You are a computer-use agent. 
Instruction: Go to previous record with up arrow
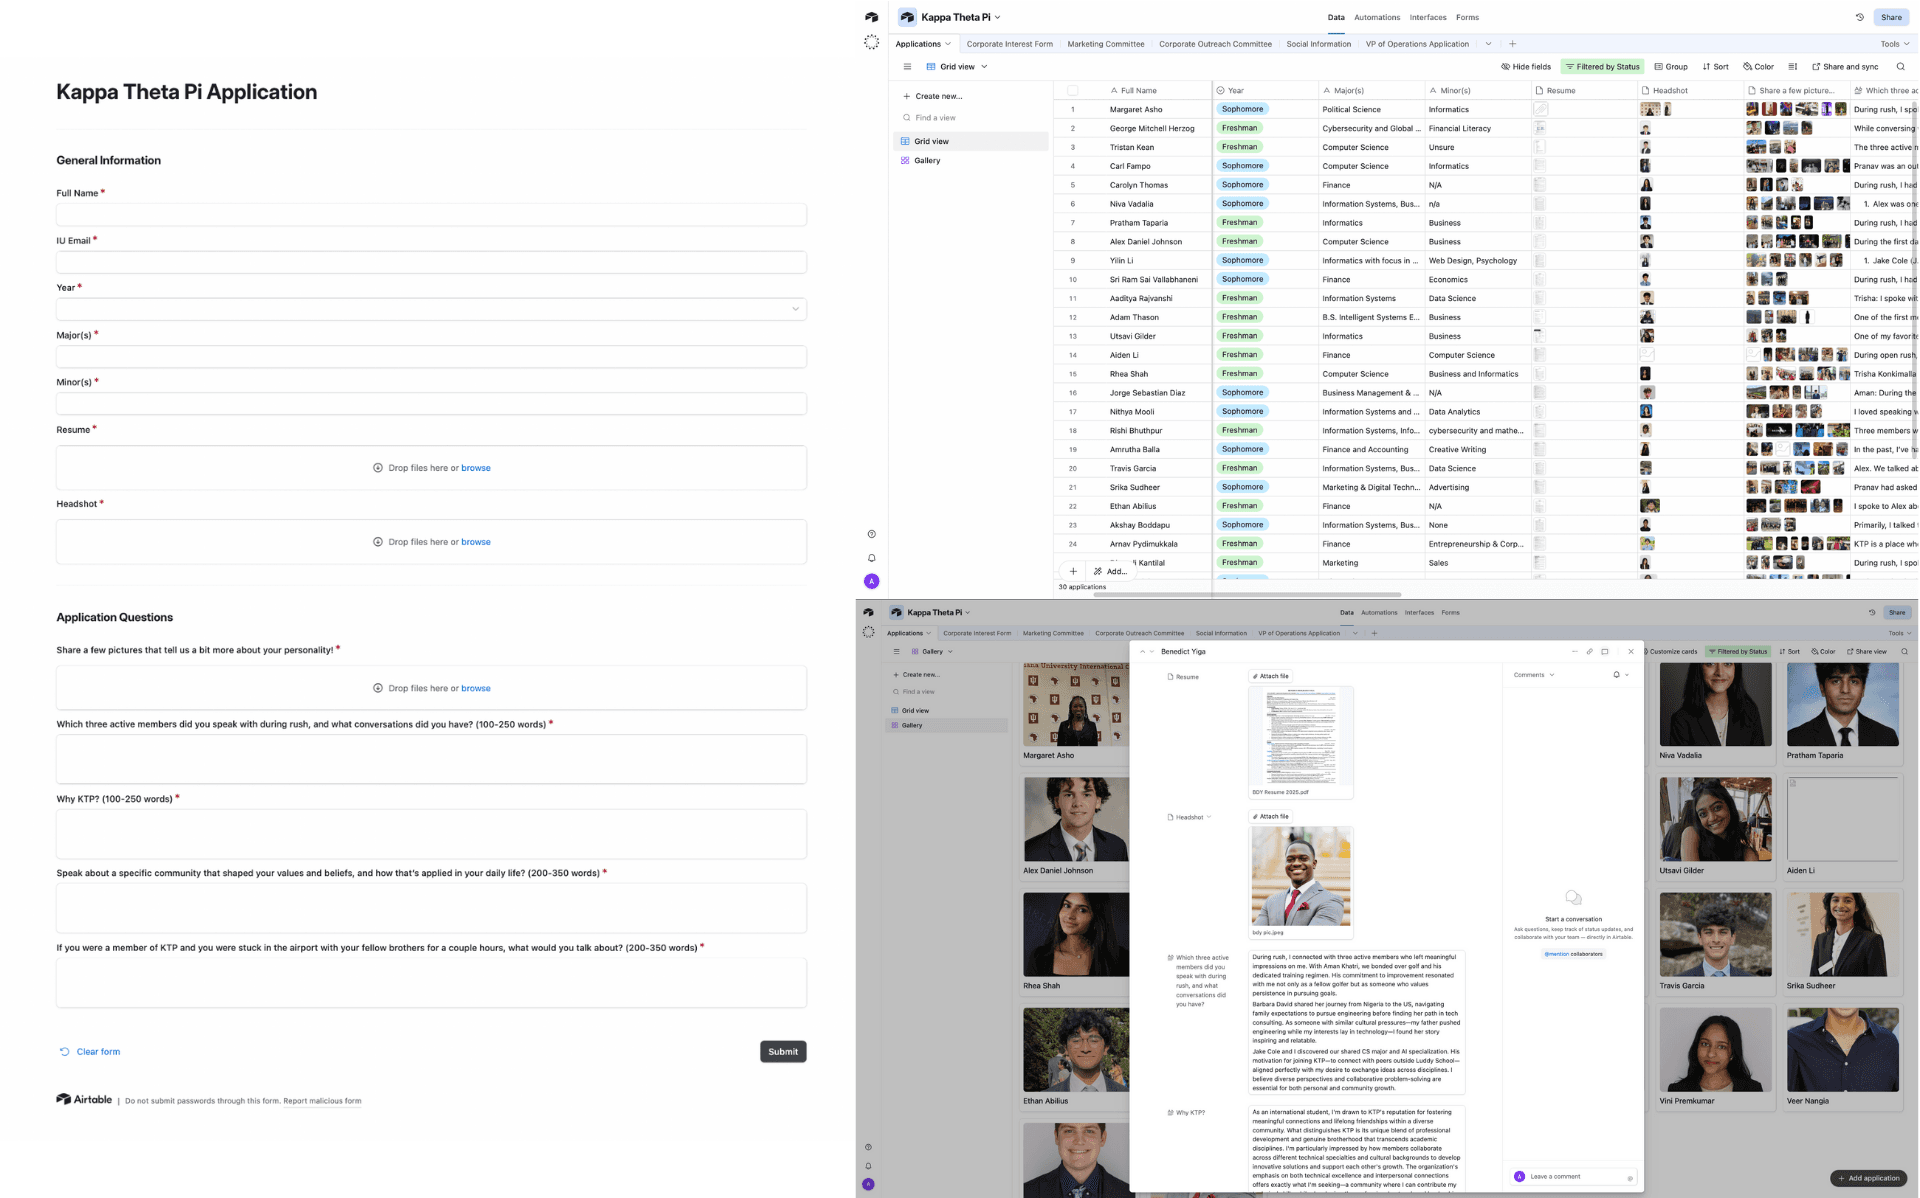tap(1142, 651)
